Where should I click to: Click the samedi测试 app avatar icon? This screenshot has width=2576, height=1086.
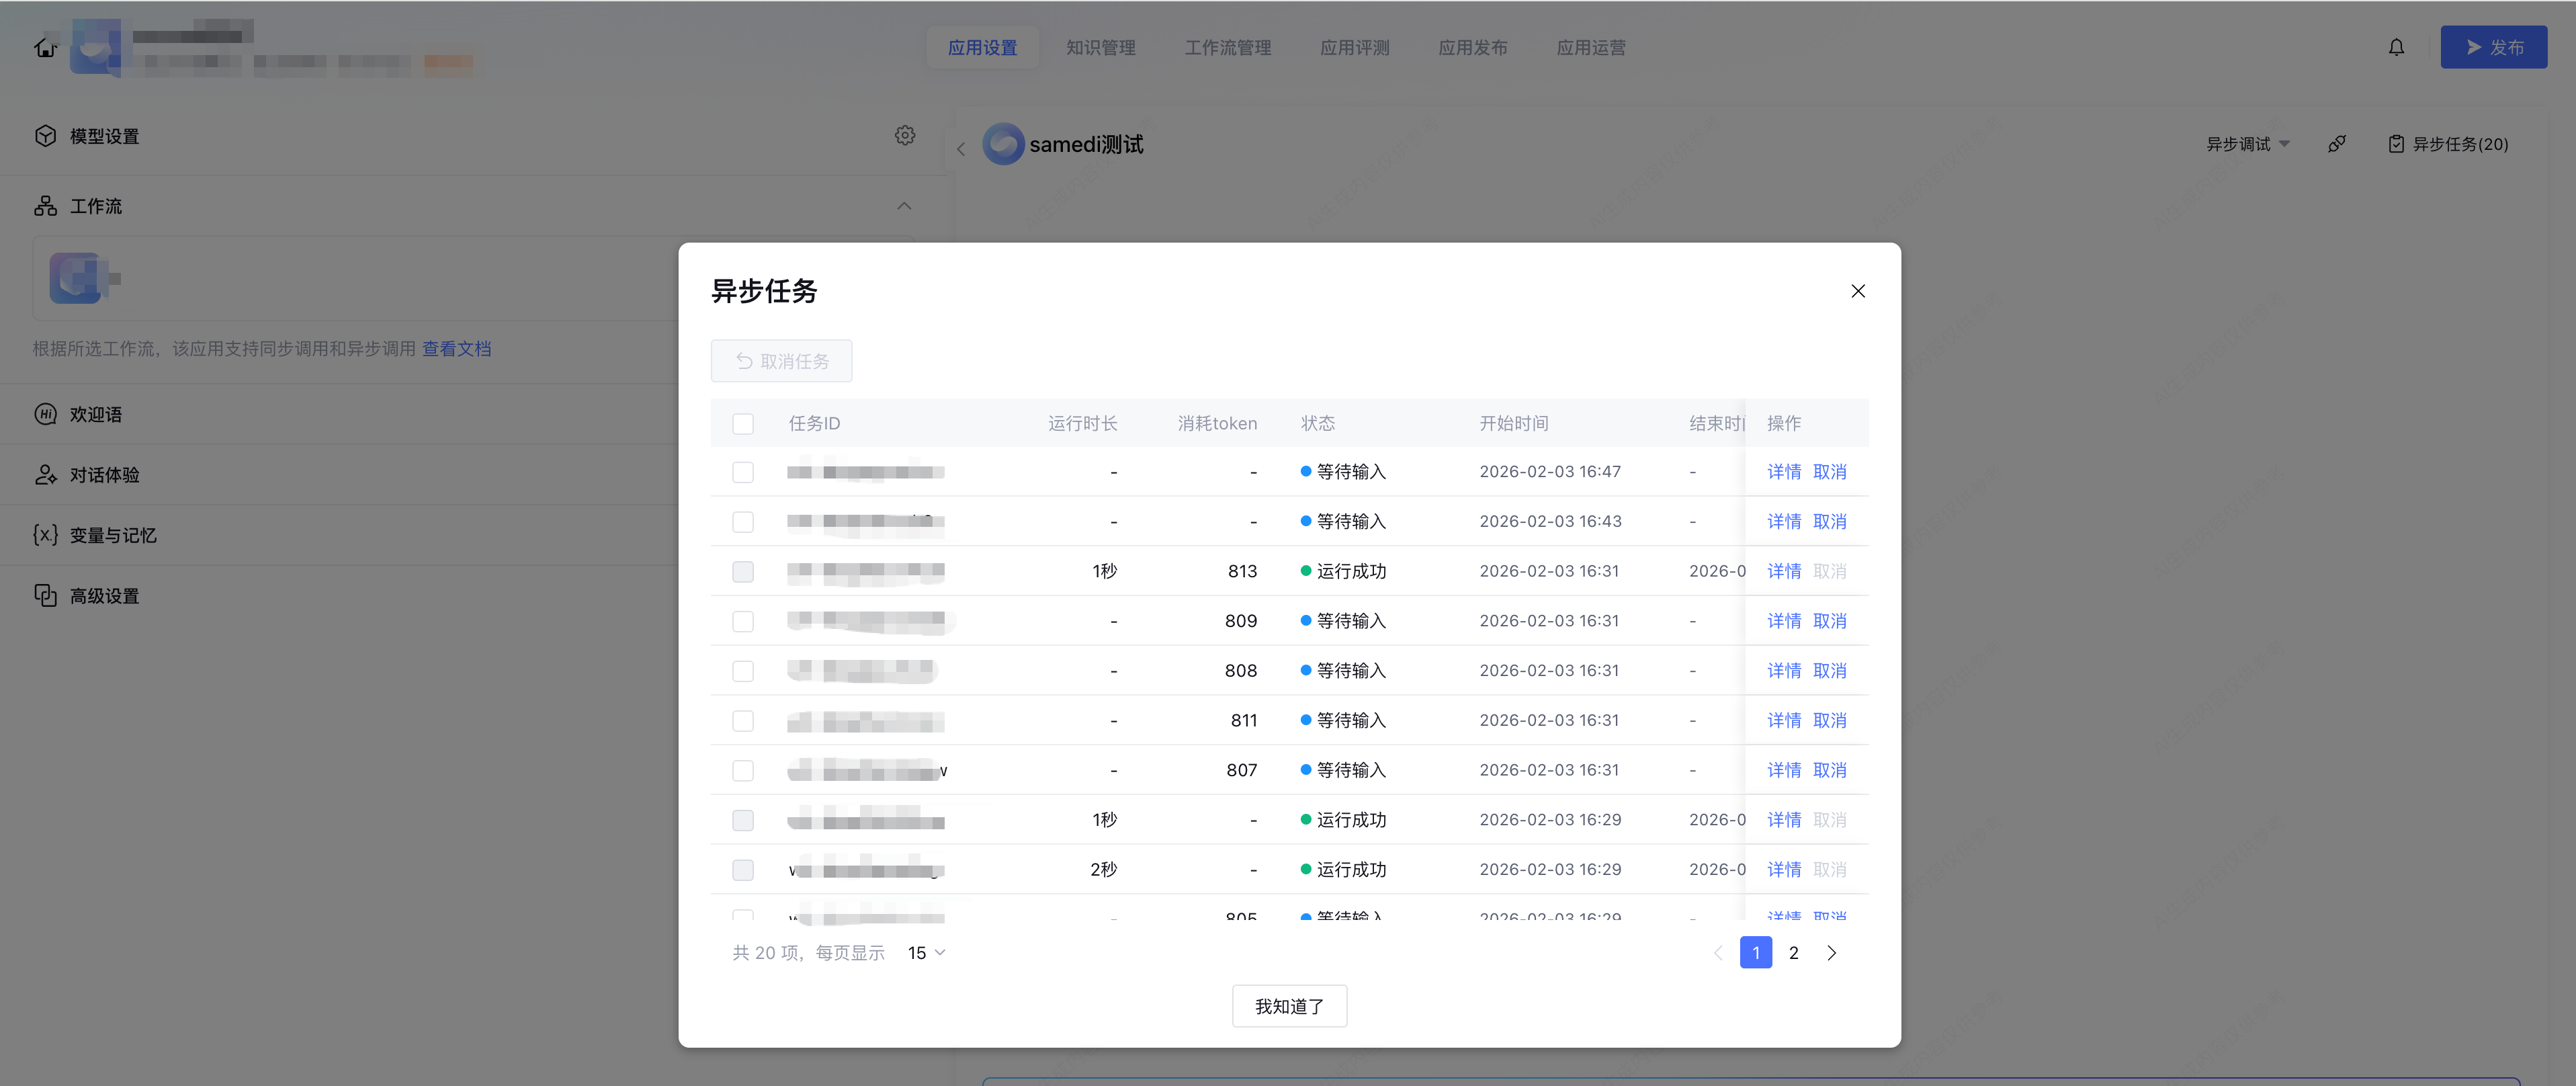click(1003, 144)
